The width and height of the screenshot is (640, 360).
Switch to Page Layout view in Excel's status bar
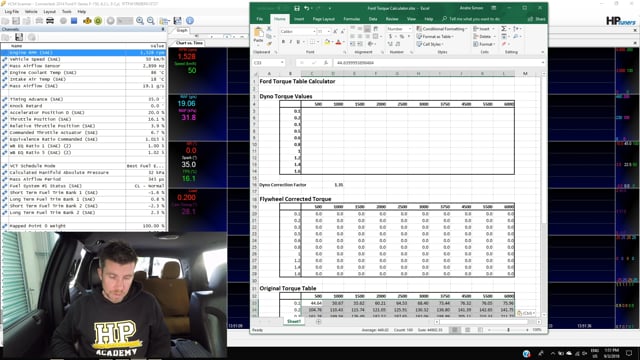pyautogui.click(x=467, y=330)
